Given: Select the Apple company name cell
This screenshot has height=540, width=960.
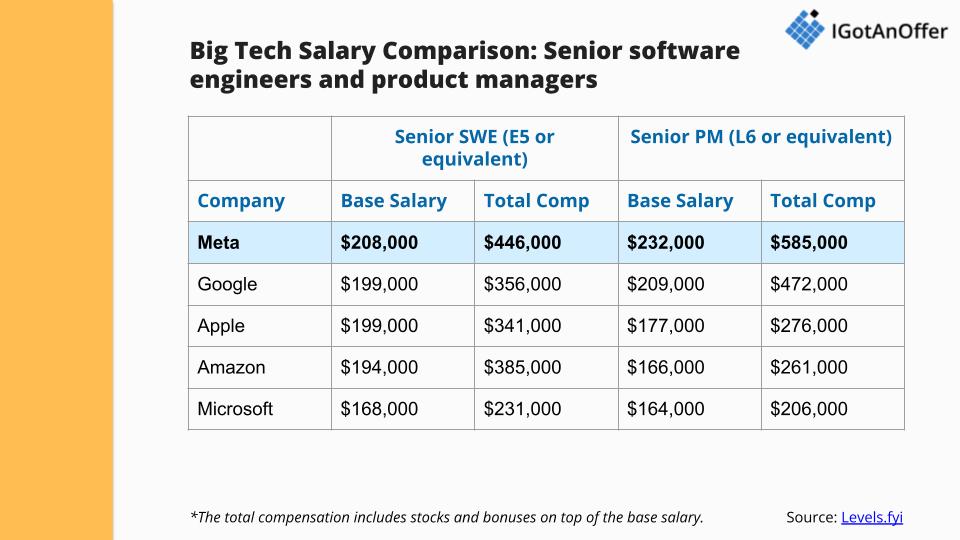Looking at the screenshot, I should (x=221, y=326).
